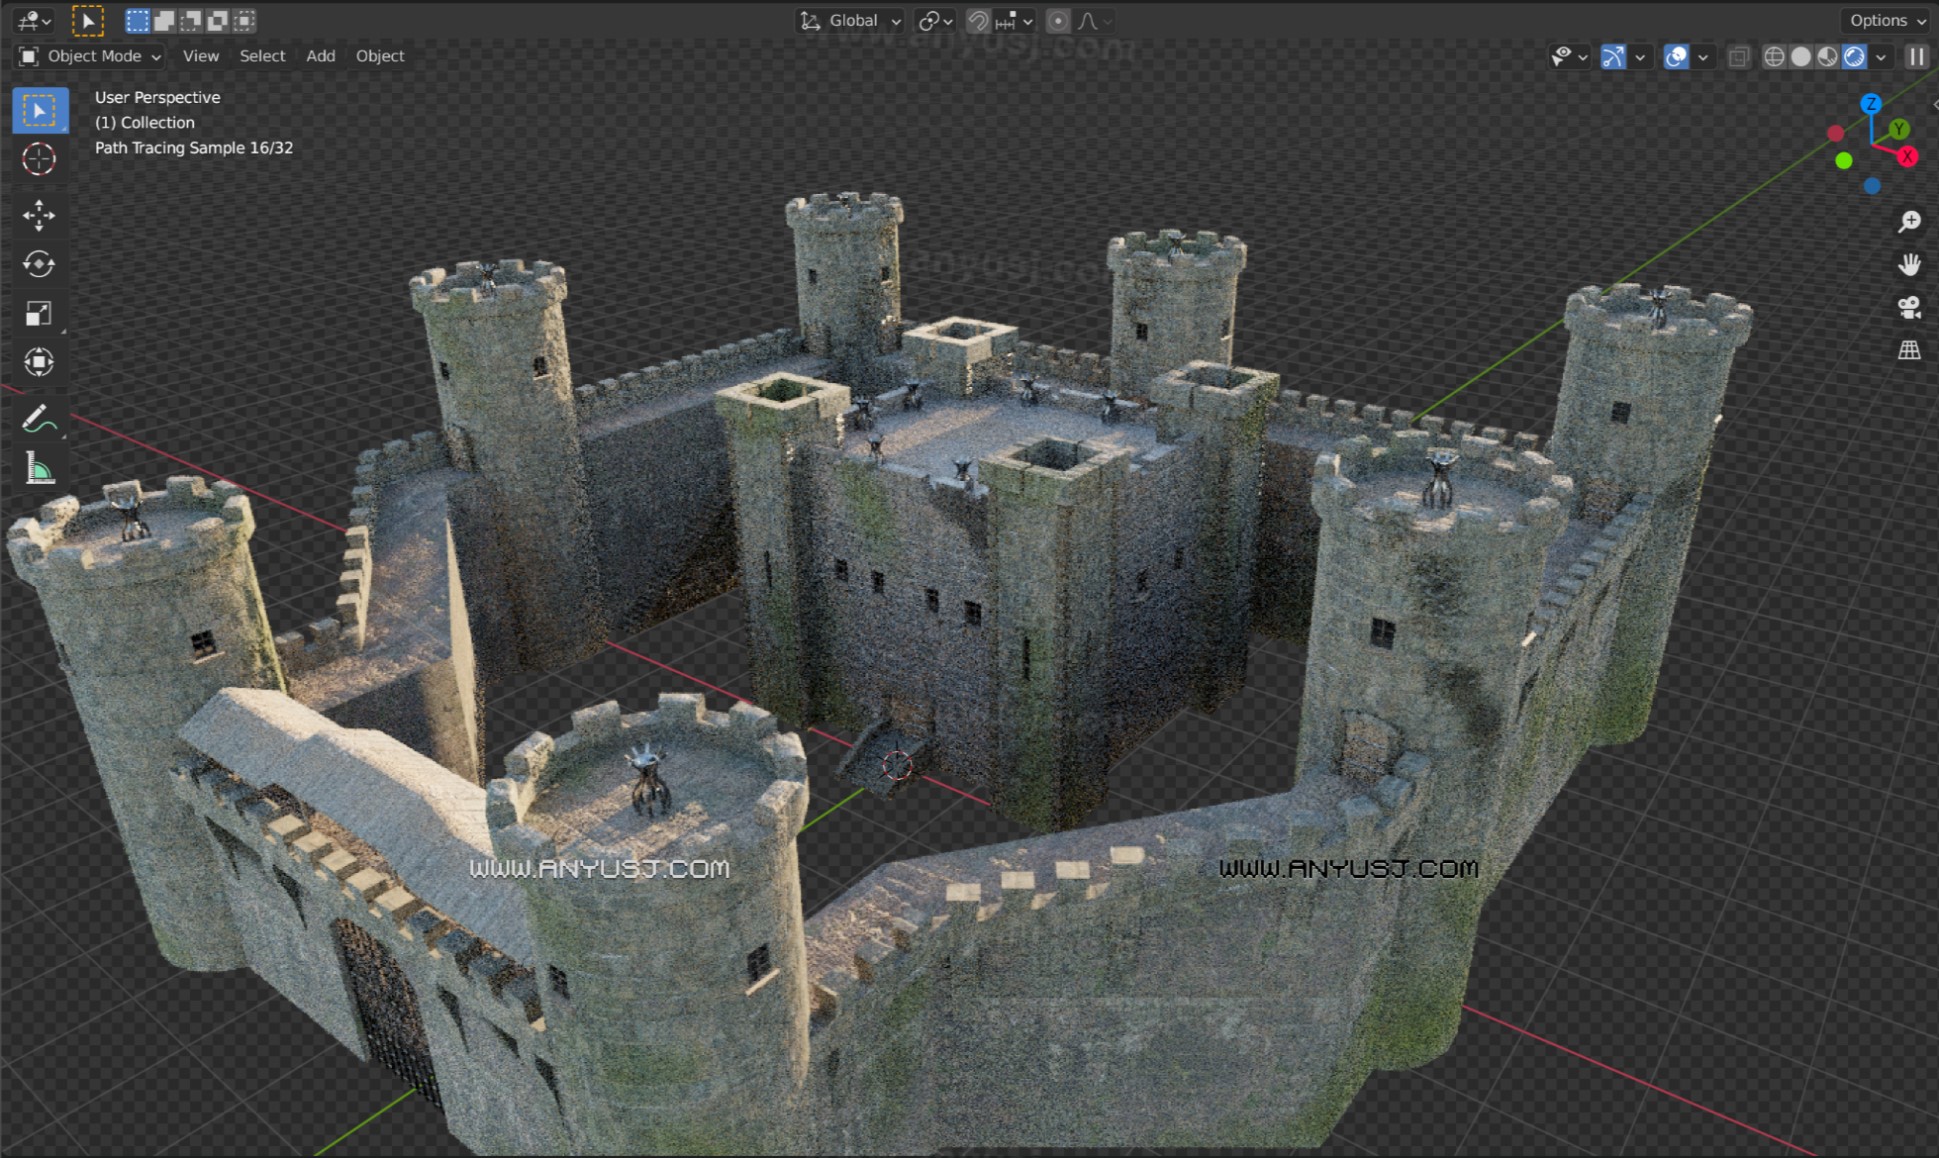The image size is (1939, 1158).
Task: Open the editor type dropdown
Action: click(34, 20)
